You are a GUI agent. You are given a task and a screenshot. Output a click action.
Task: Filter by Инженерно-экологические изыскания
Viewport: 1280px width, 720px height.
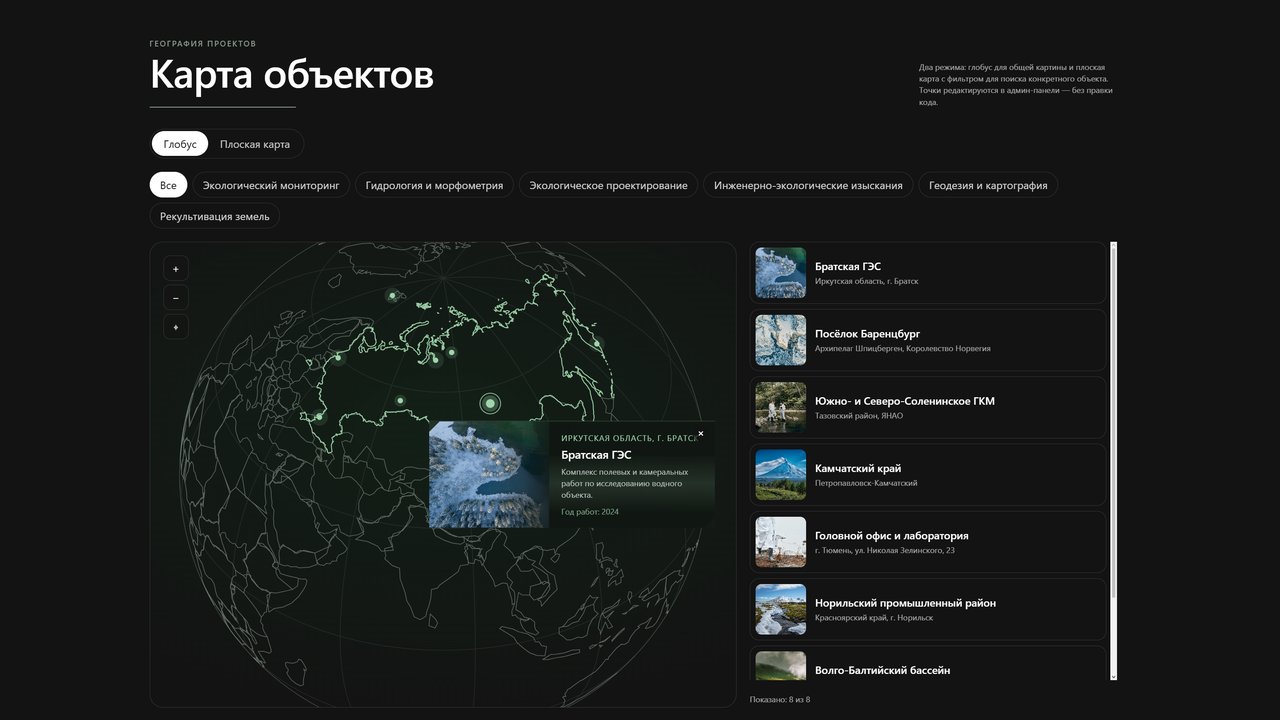pyautogui.click(x=808, y=185)
